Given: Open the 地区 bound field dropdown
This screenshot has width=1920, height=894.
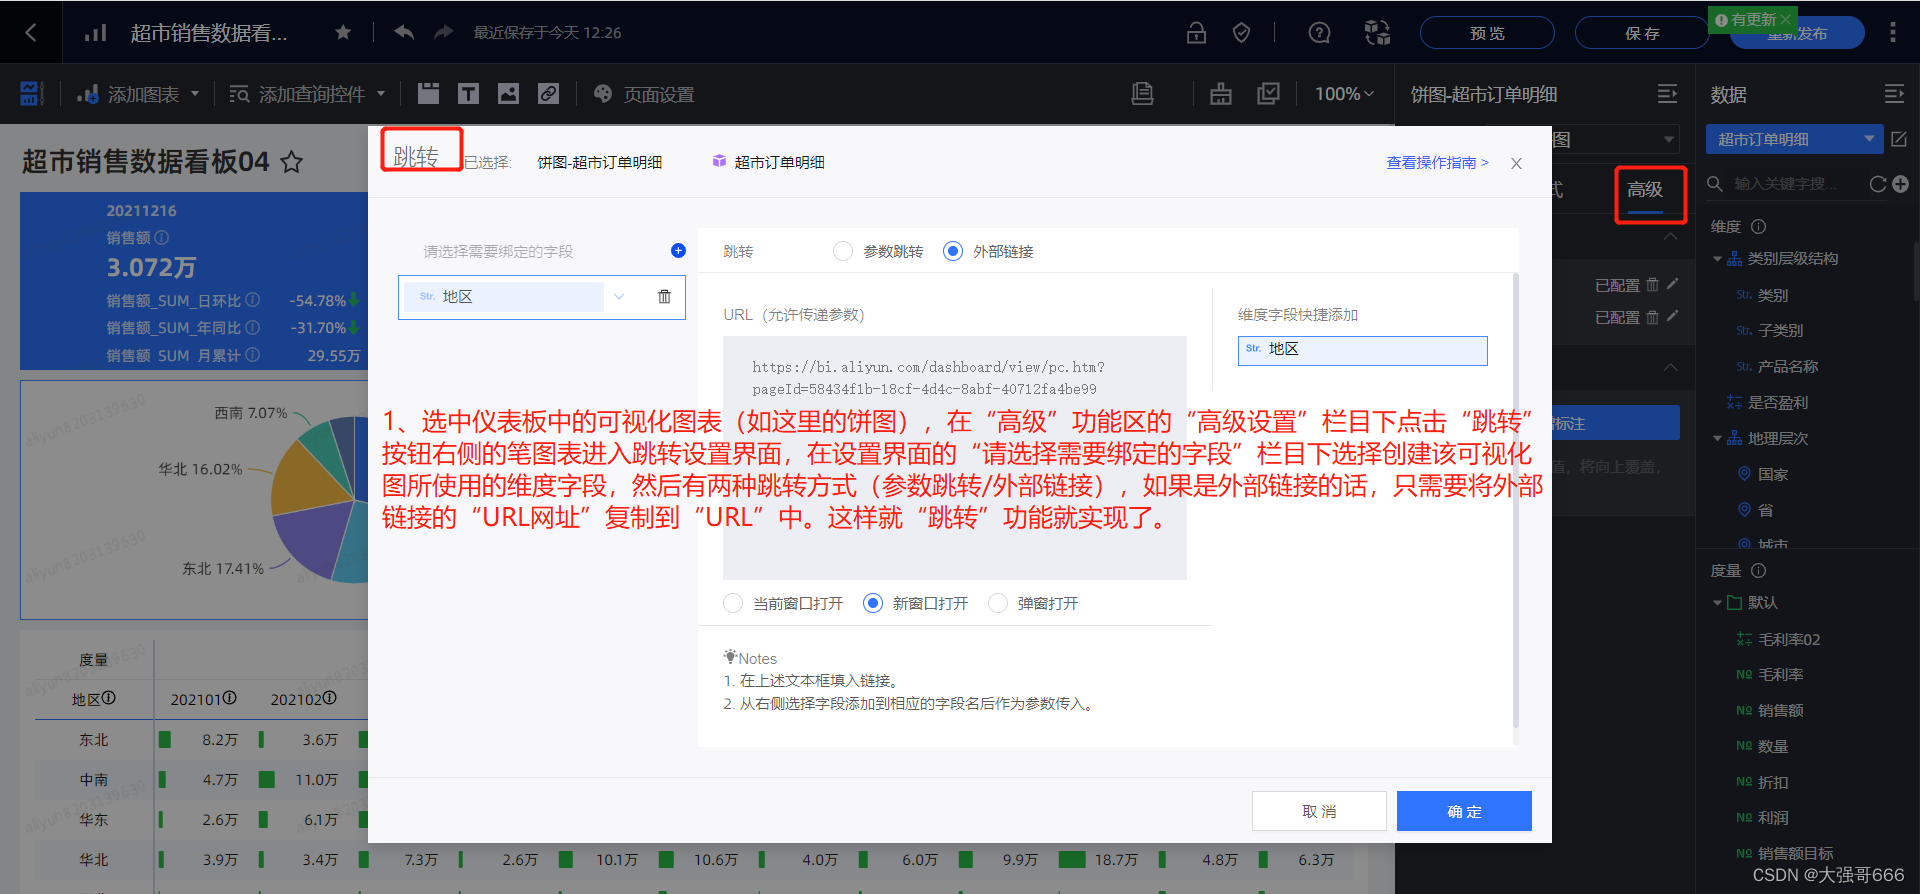Looking at the screenshot, I should point(618,297).
